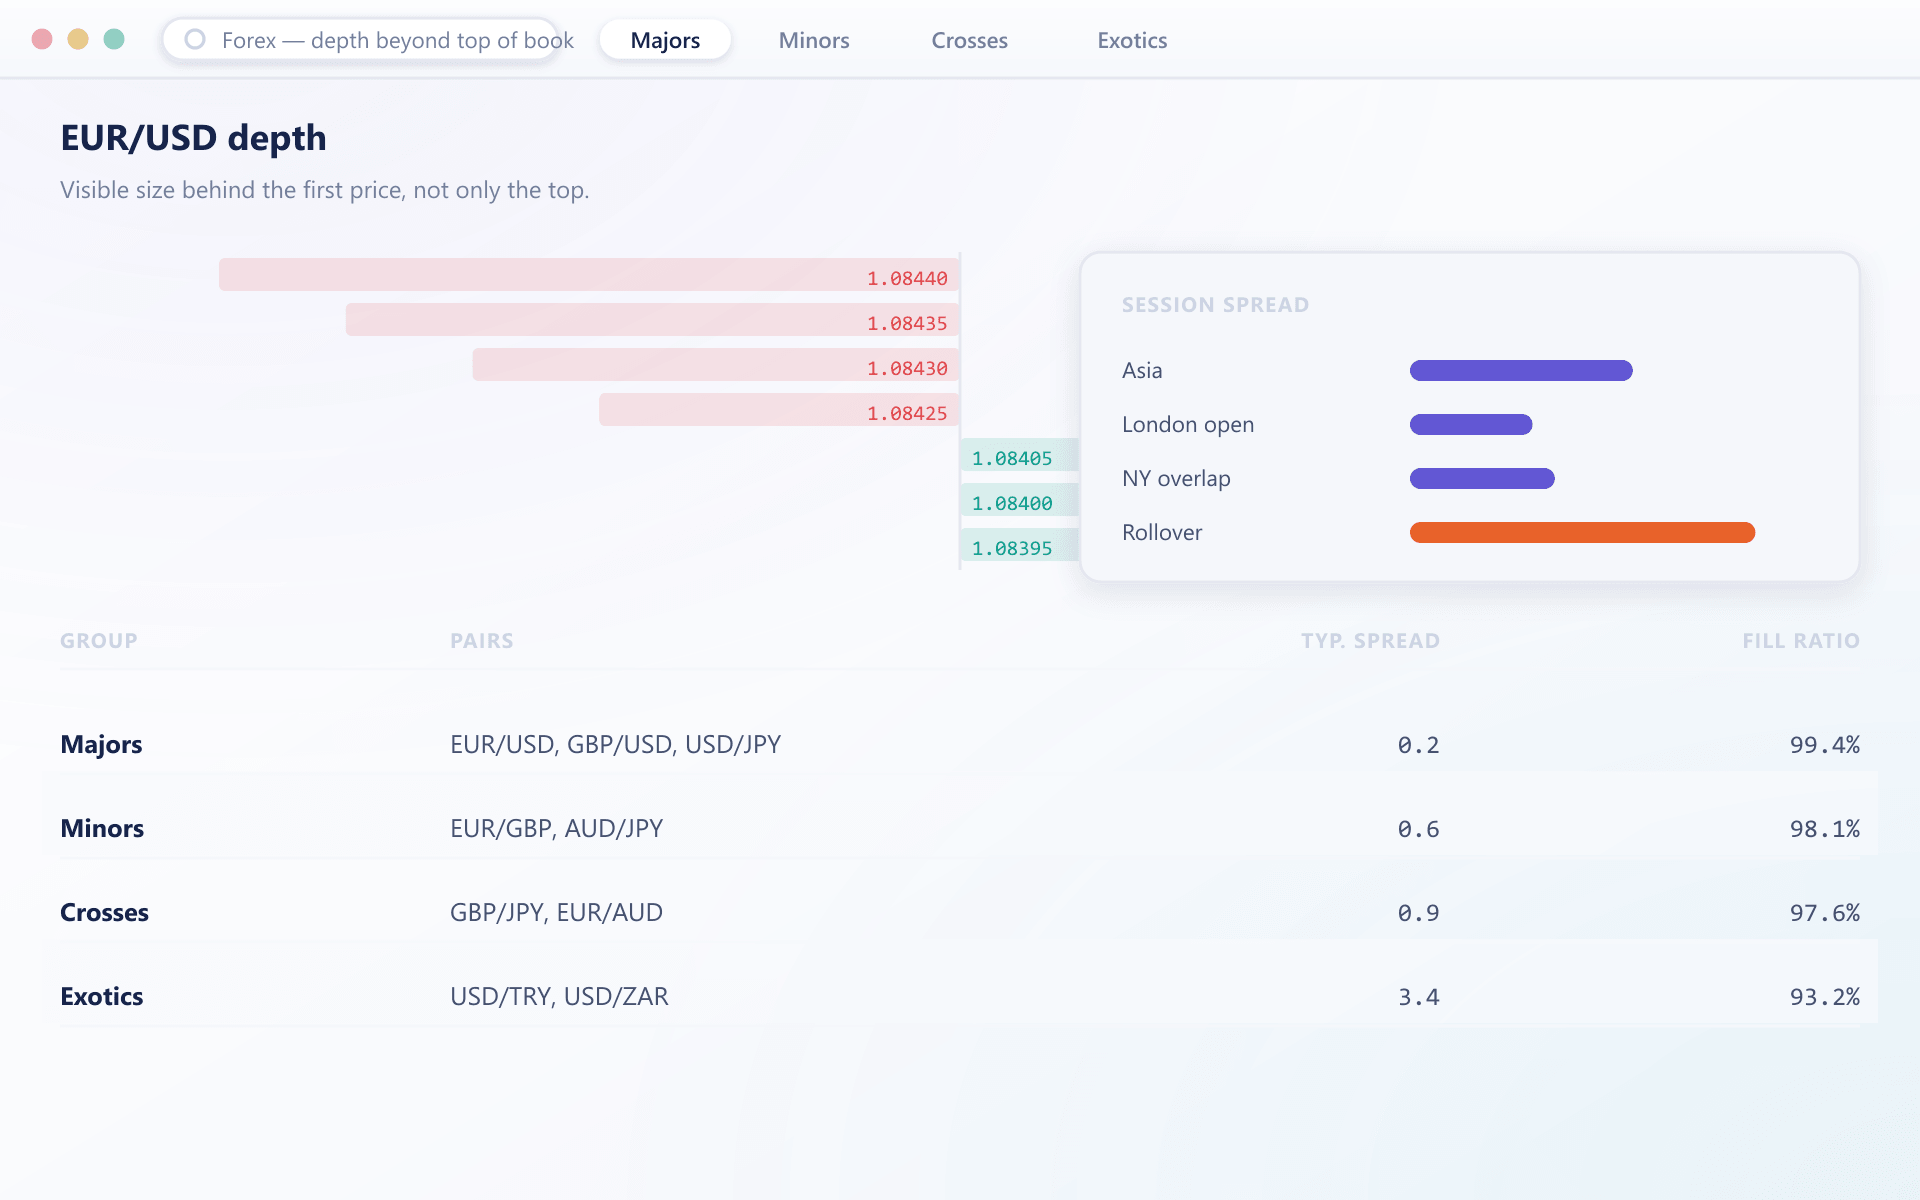Open the Exotics table row label
The image size is (1920, 1200).
tap(102, 996)
